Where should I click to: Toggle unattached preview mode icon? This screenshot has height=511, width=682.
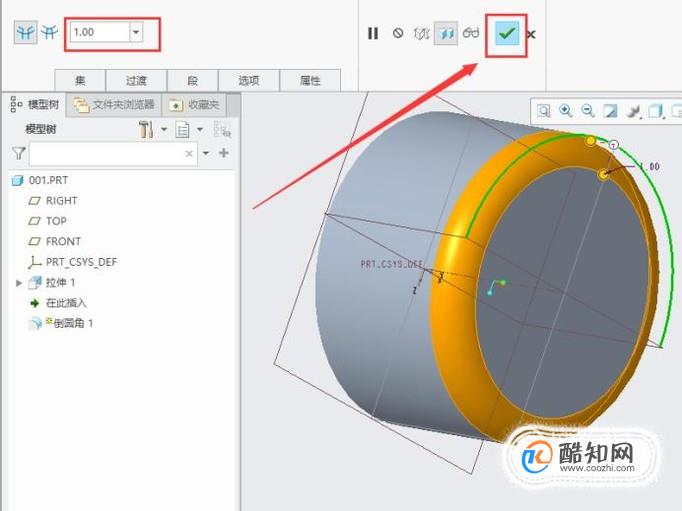[421, 33]
